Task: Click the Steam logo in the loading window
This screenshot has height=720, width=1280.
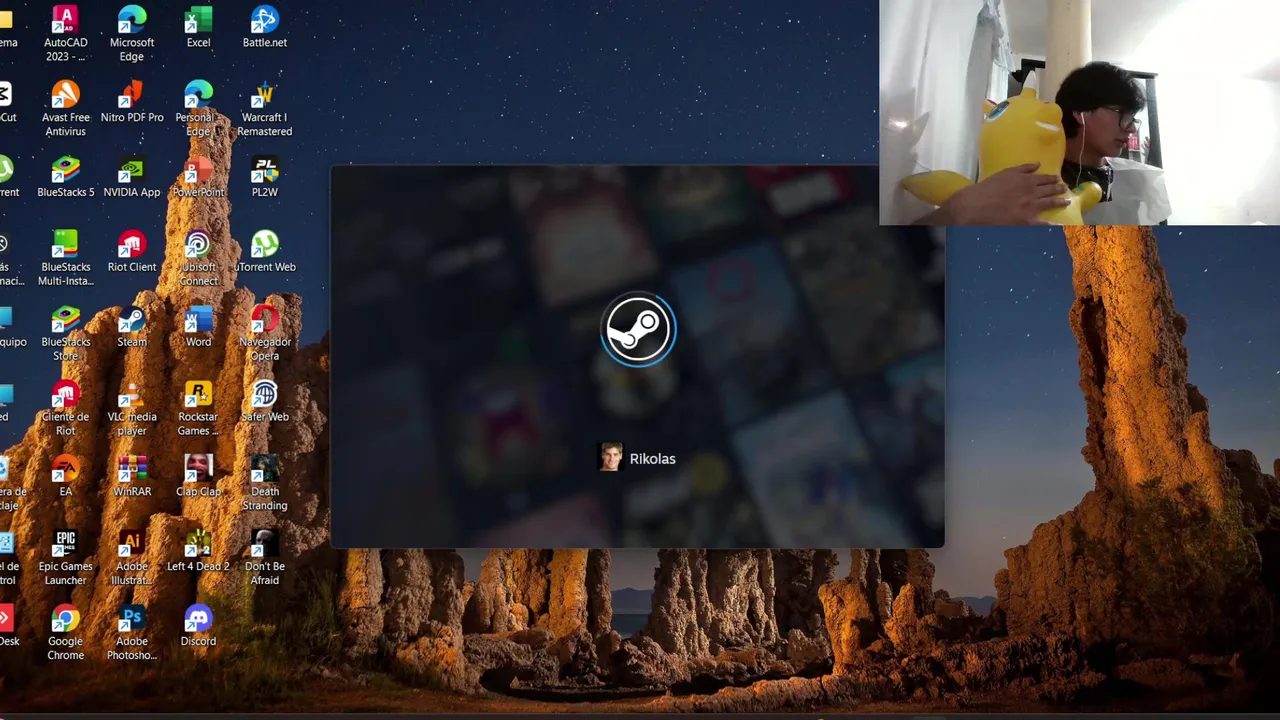Action: [638, 330]
